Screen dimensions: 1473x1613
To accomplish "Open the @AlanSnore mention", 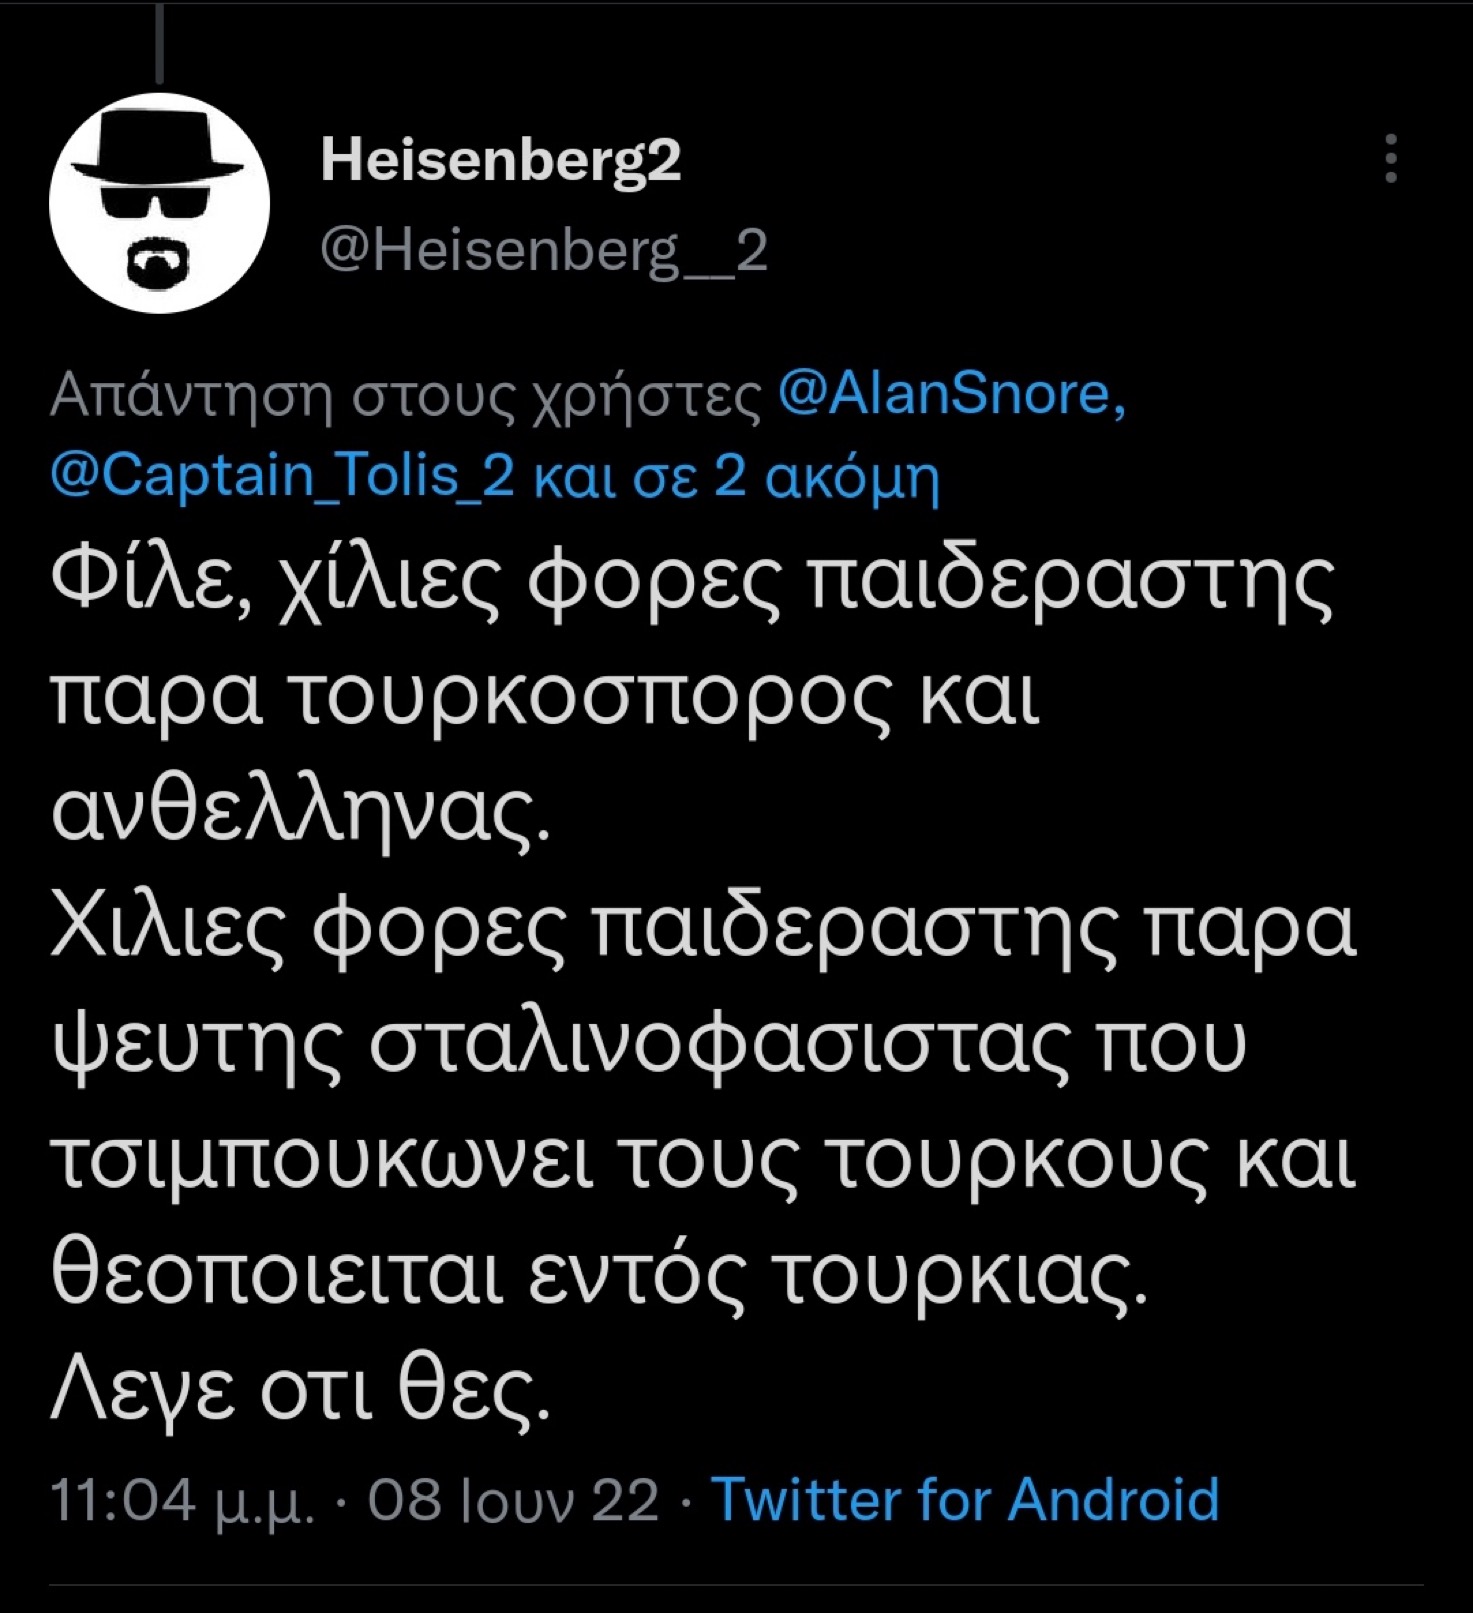I will click(945, 393).
